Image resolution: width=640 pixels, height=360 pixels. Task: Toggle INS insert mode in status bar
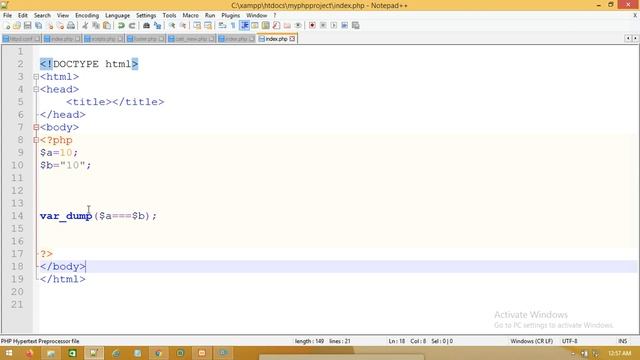pyautogui.click(x=622, y=341)
